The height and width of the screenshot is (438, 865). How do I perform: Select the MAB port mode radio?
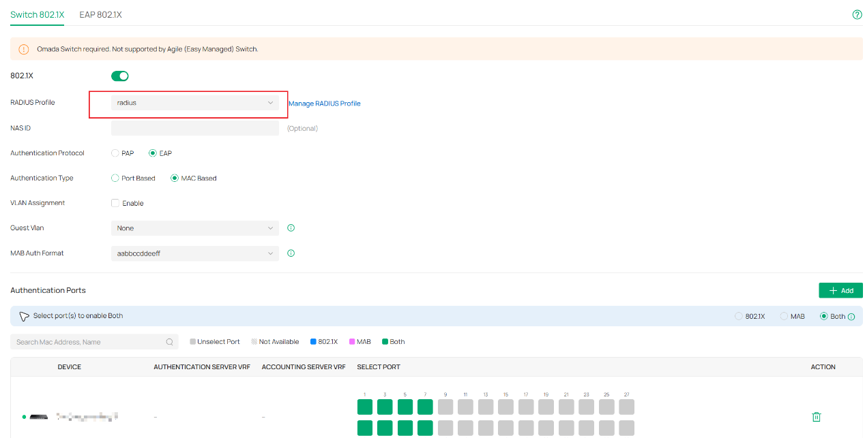pos(783,317)
